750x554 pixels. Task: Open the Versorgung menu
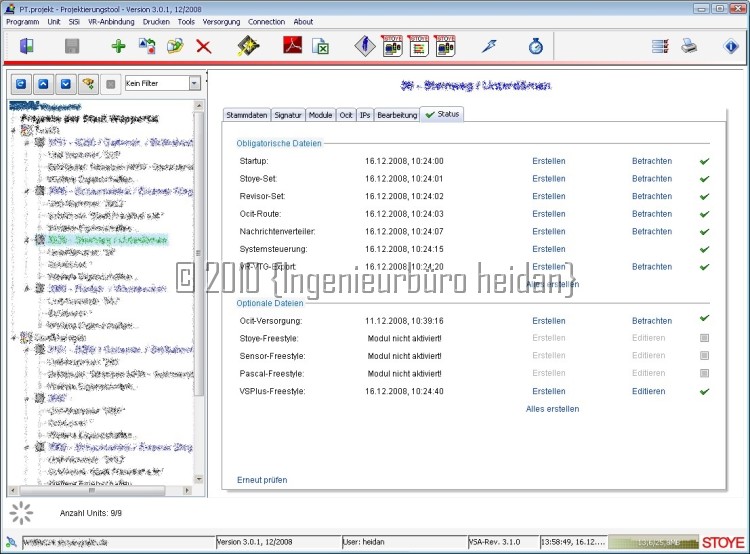point(220,21)
